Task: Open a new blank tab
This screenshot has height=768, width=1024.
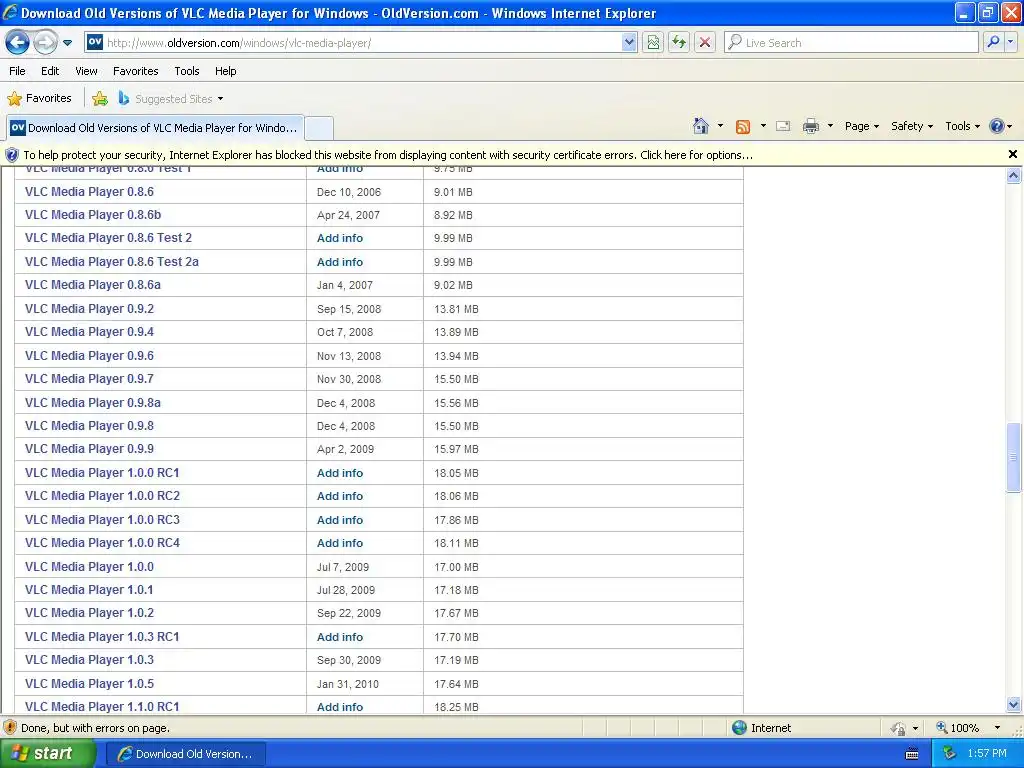Action: [x=319, y=128]
